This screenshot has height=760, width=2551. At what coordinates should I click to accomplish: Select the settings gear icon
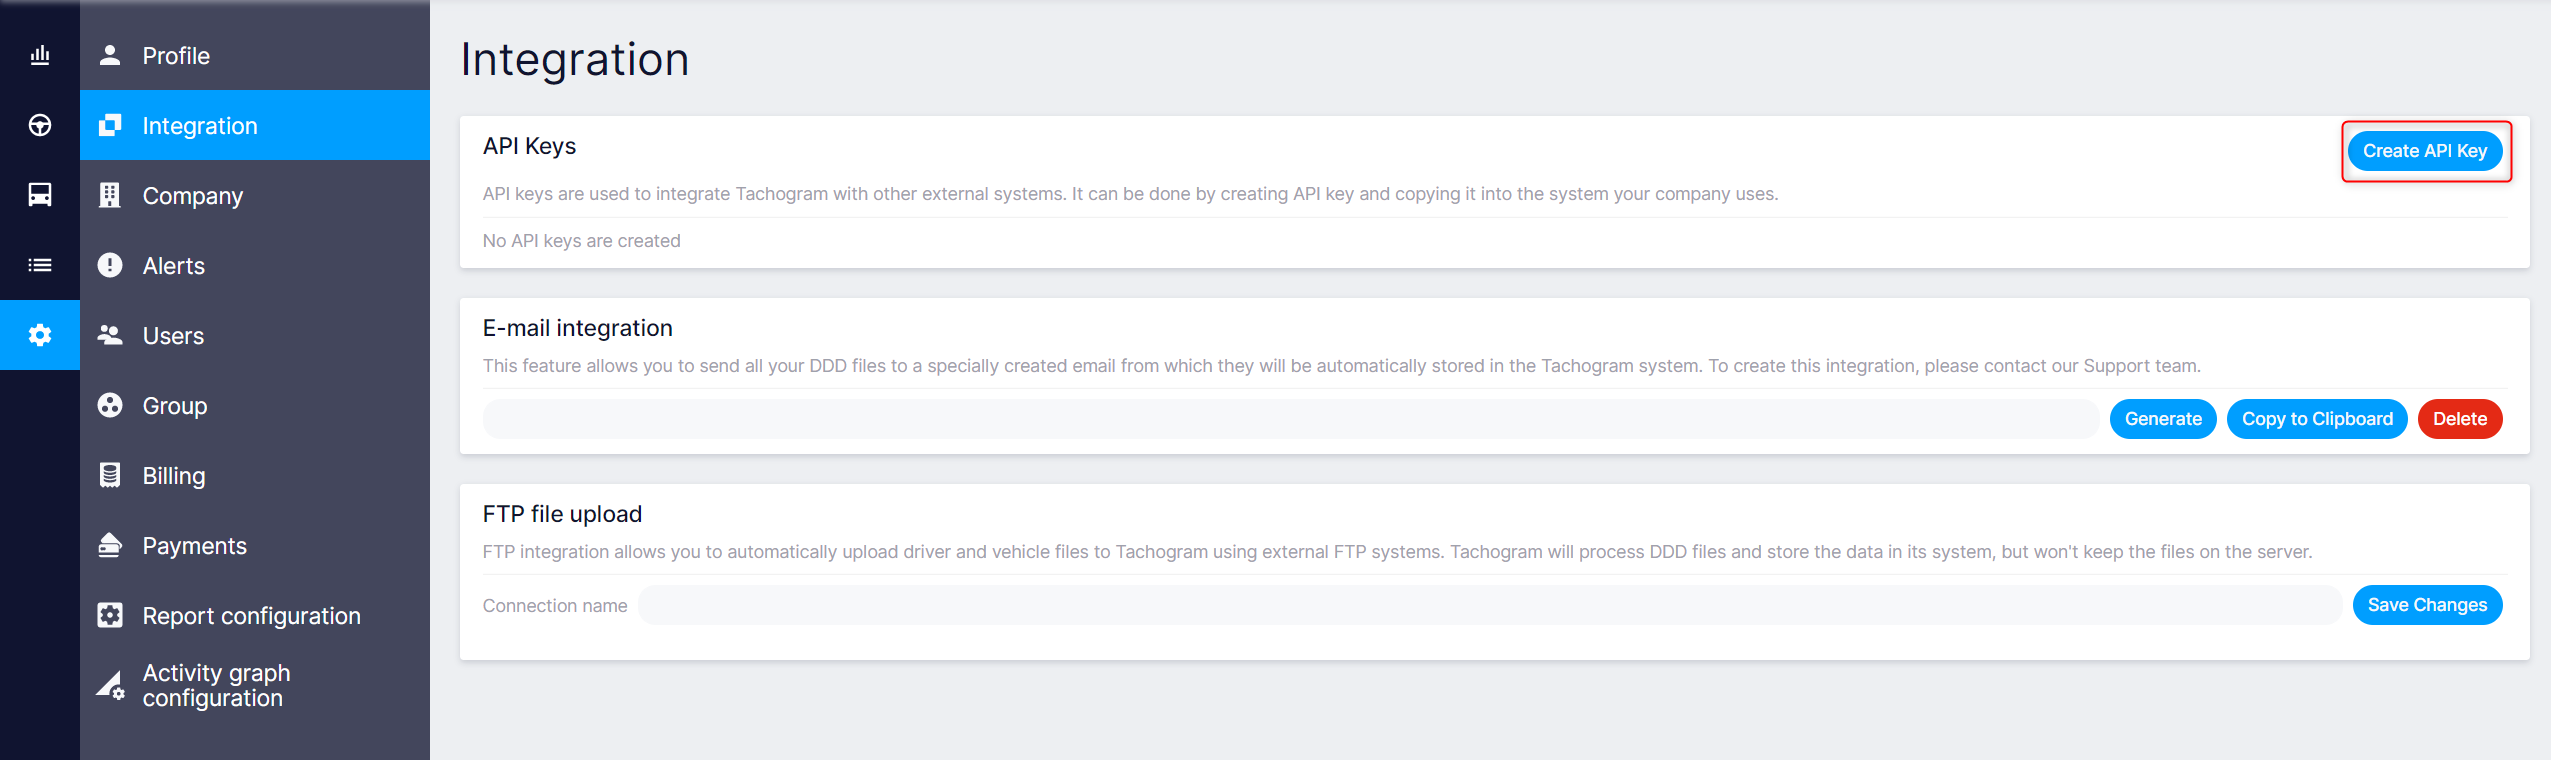(x=40, y=335)
